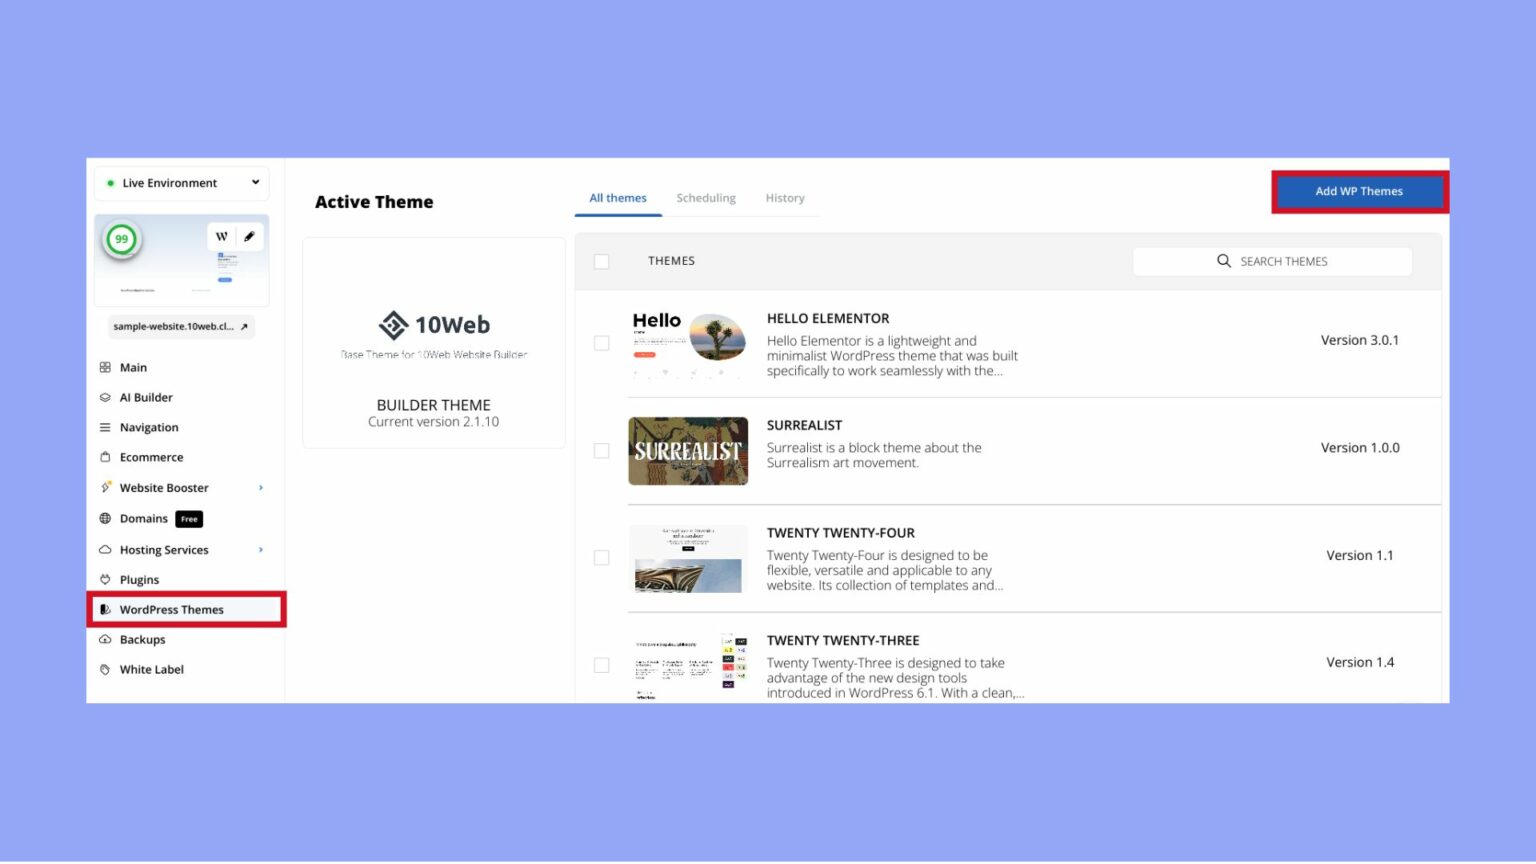Open the sample-website.10web.cl site link
1536x864 pixels.
click(x=180, y=326)
